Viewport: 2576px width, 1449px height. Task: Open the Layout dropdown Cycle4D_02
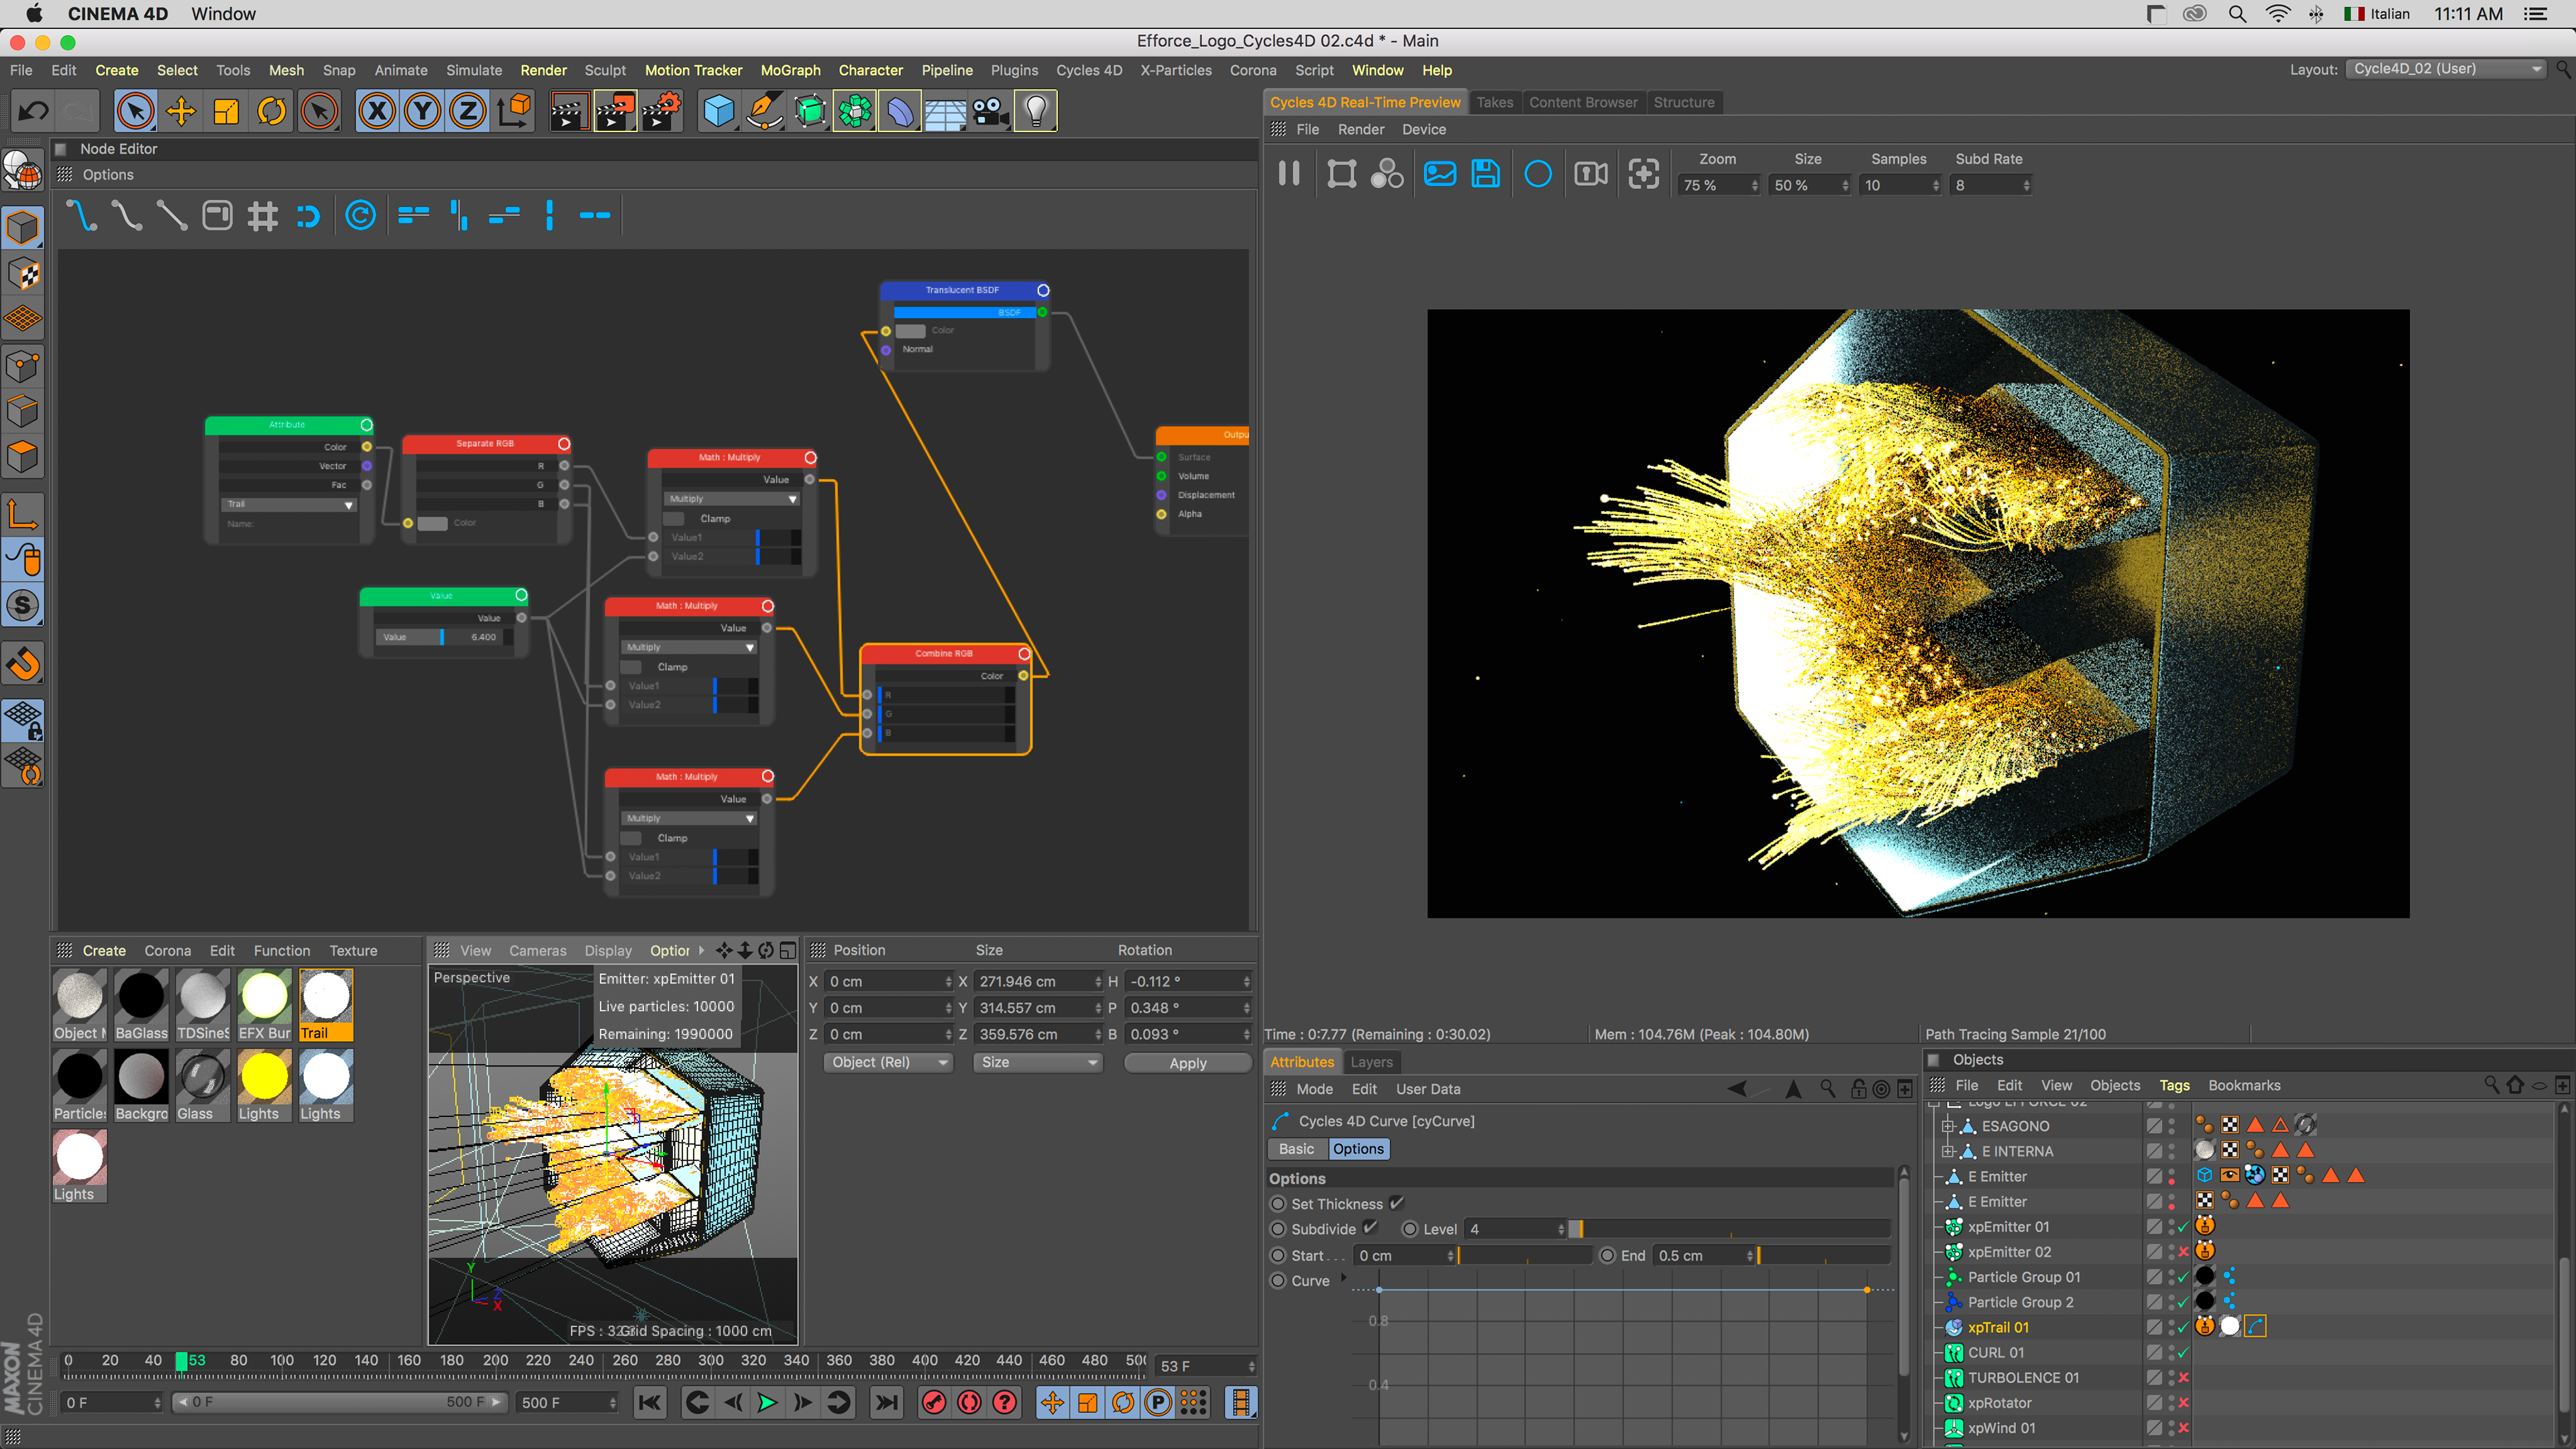[x=2447, y=69]
